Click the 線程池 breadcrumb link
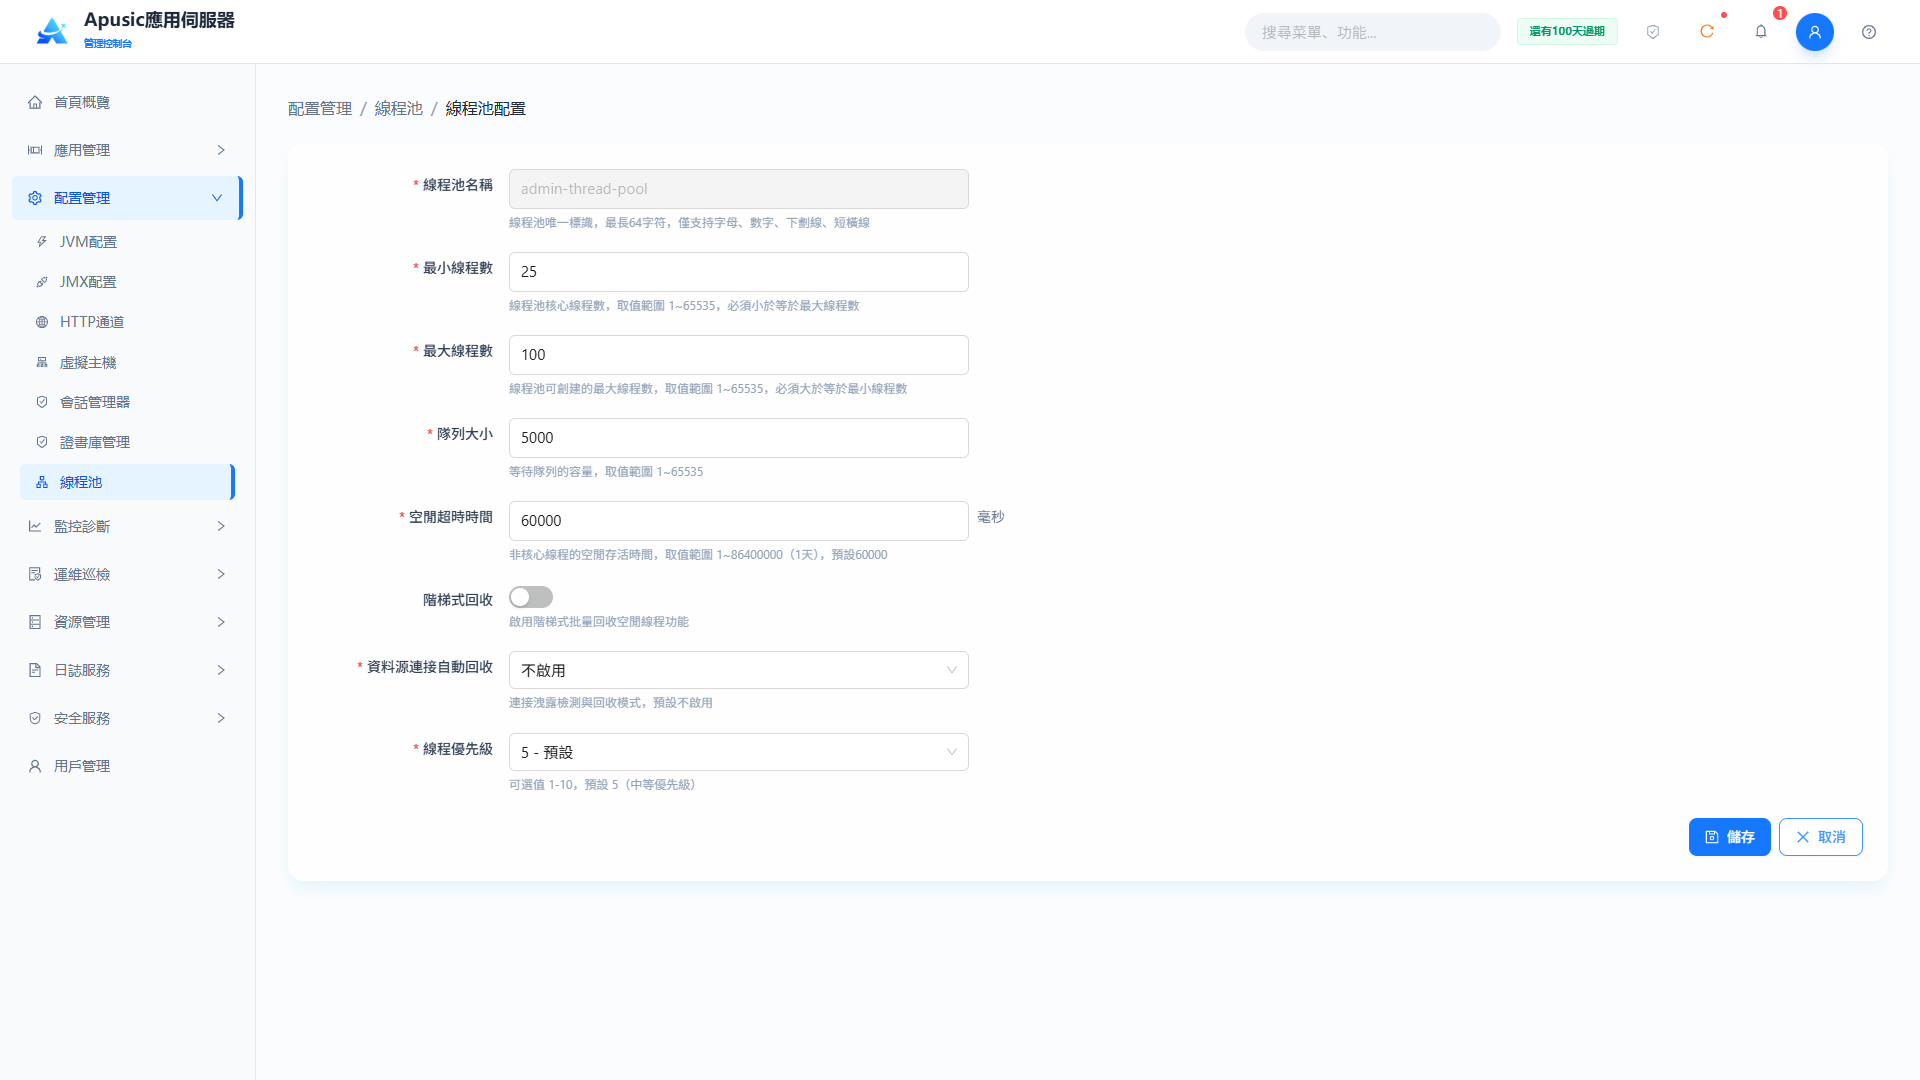1920x1080 pixels. click(399, 108)
